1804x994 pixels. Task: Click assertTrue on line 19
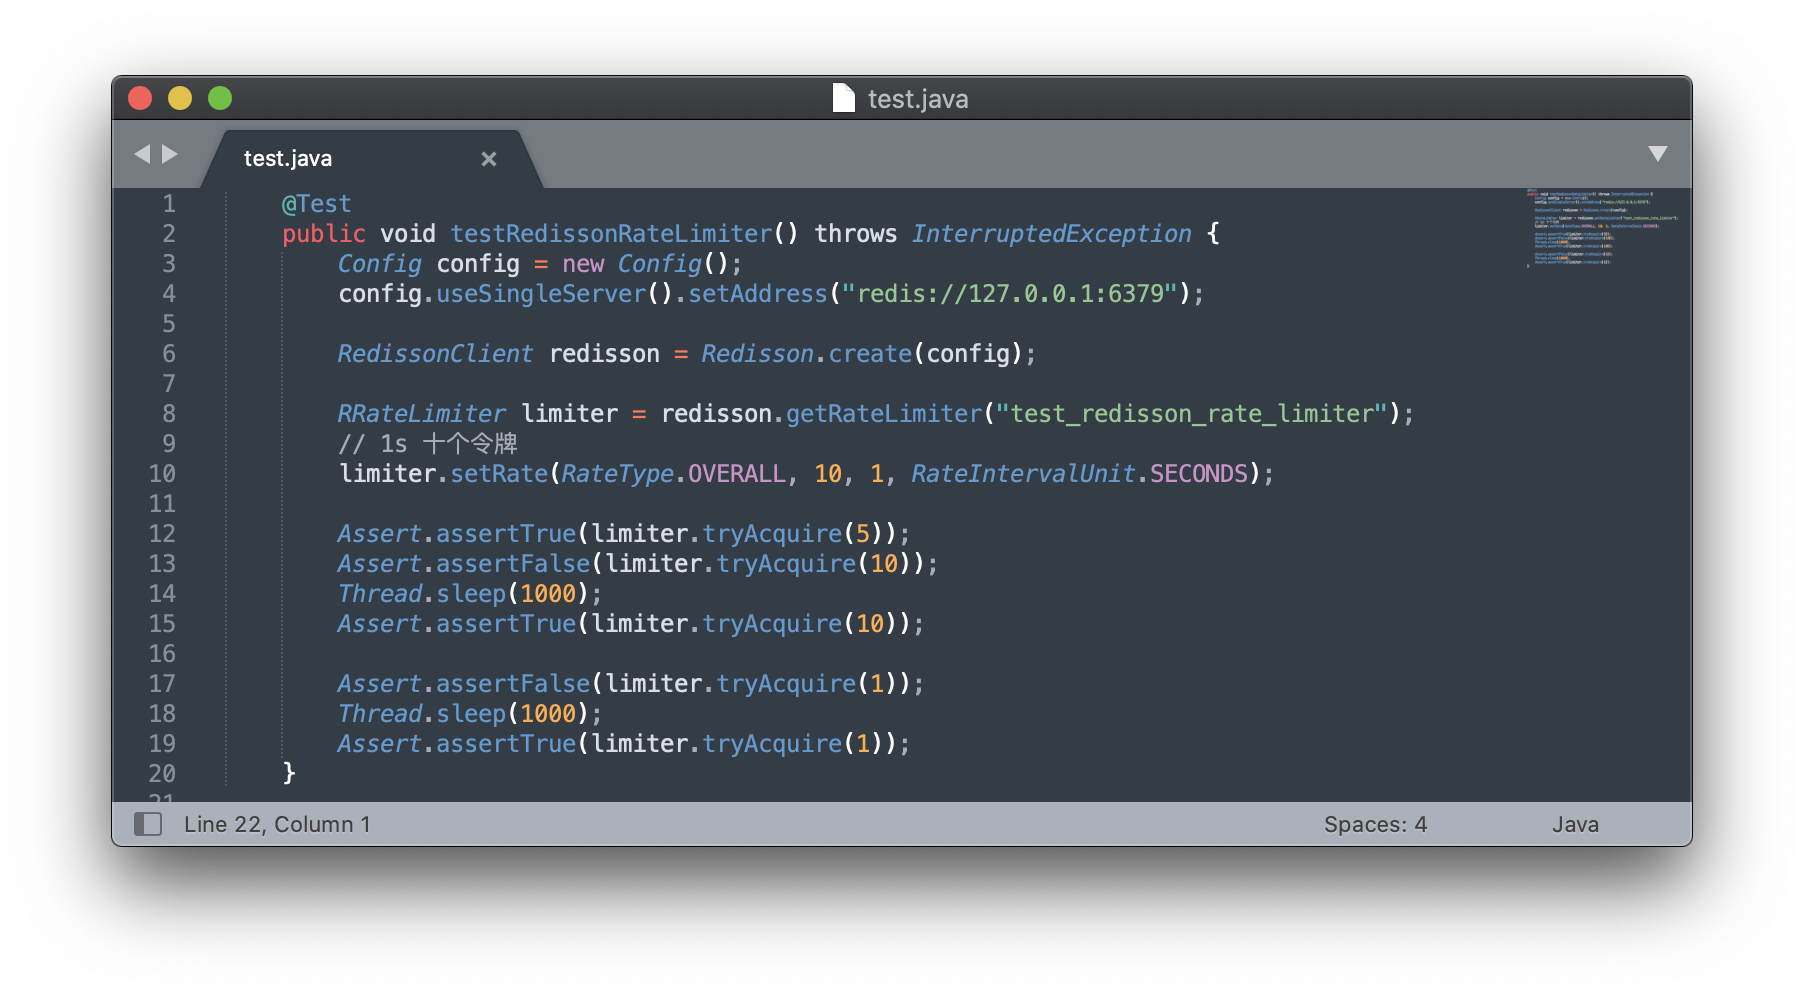click(506, 744)
